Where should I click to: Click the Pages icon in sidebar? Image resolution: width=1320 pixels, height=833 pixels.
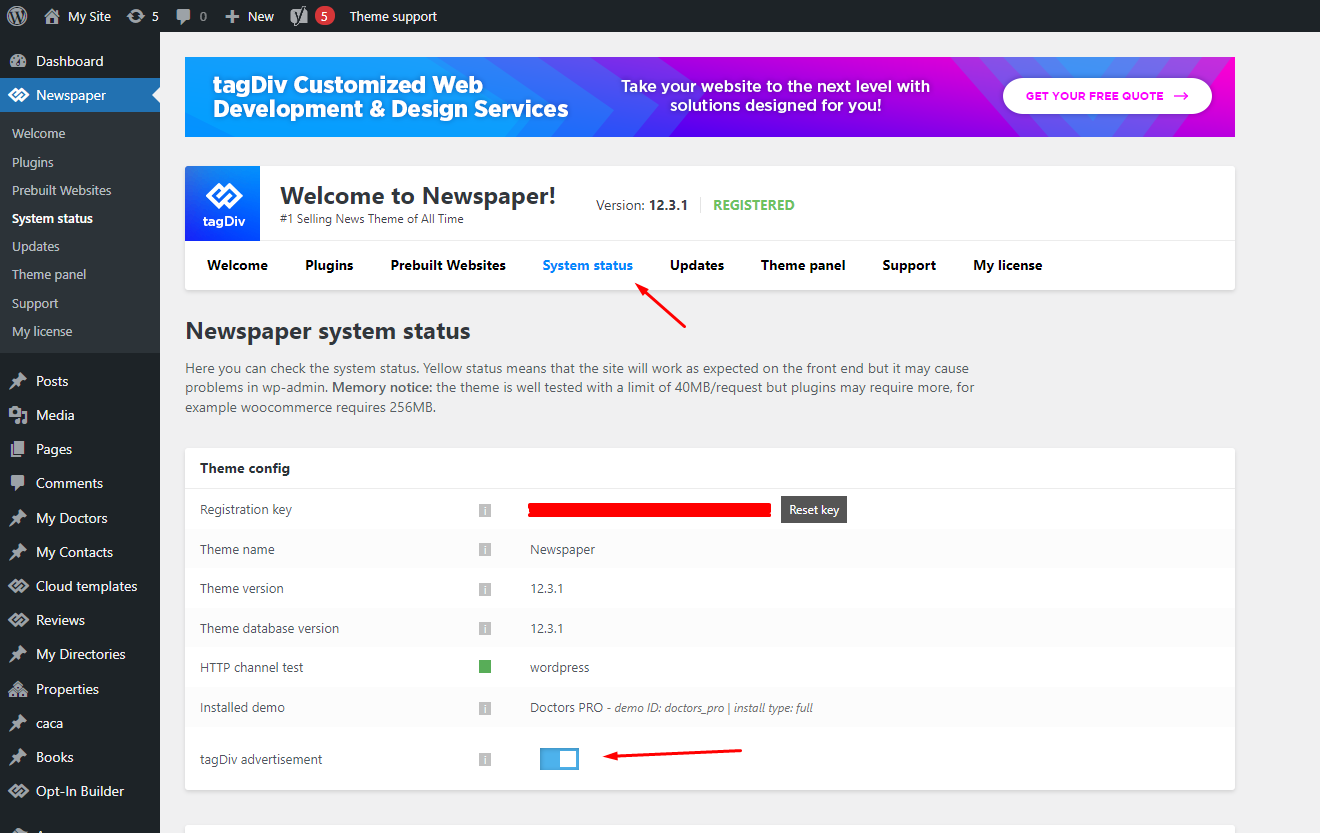click(18, 449)
